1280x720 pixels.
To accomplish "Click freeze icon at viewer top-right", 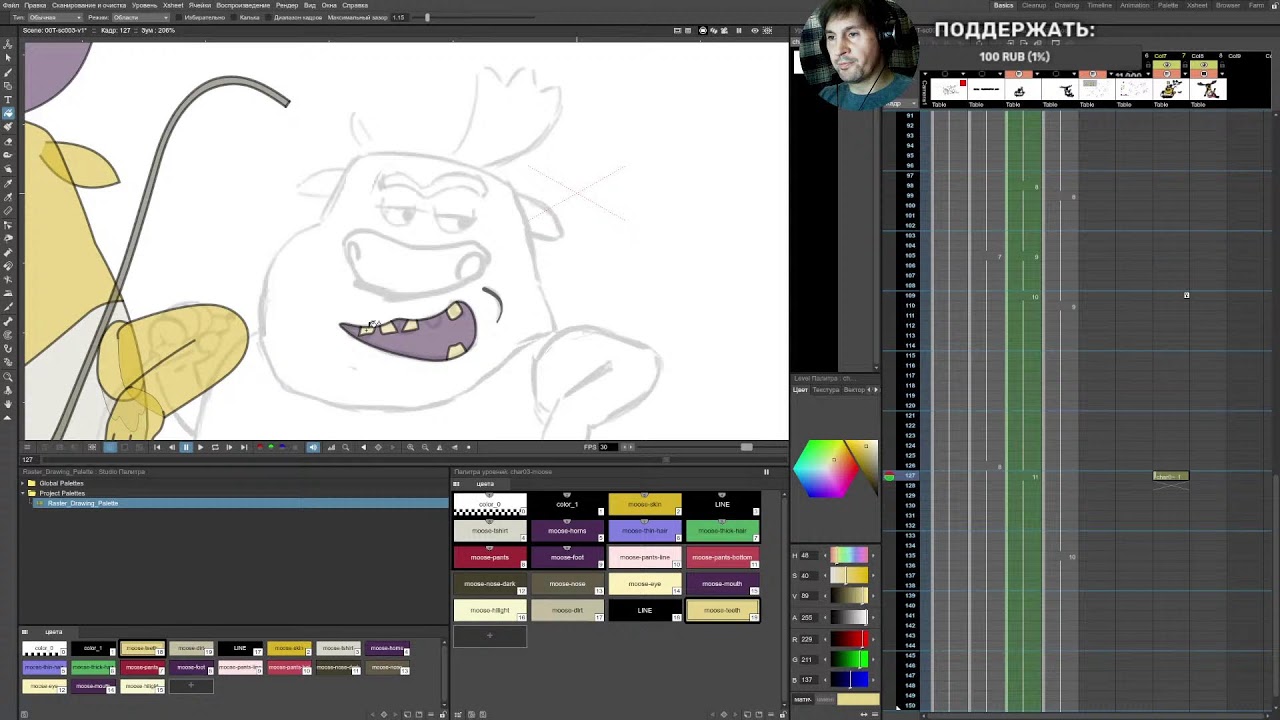I will 739,30.
